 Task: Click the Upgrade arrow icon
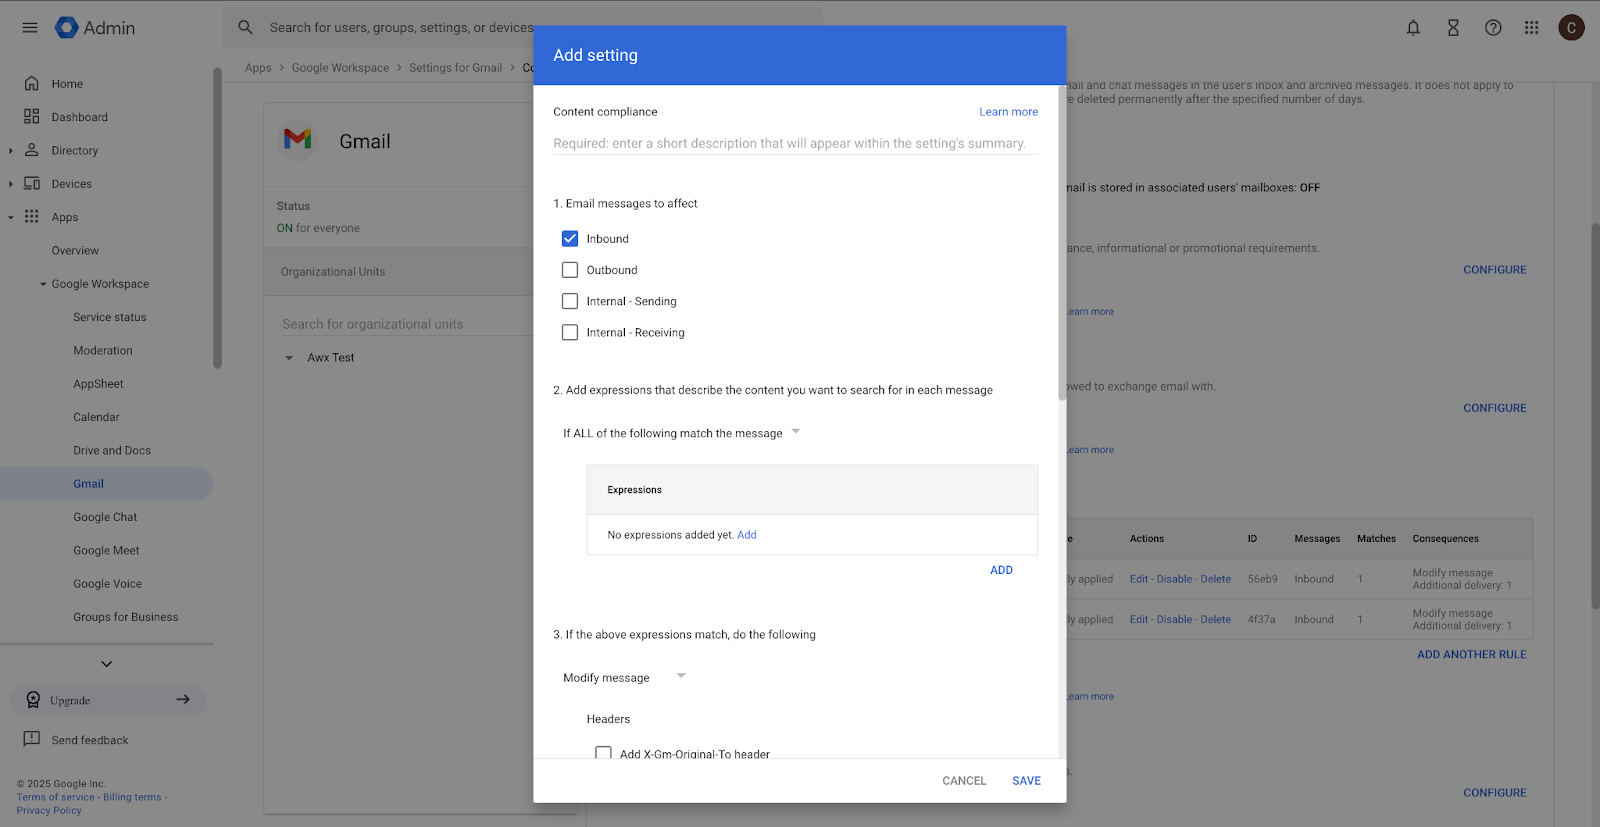click(183, 700)
